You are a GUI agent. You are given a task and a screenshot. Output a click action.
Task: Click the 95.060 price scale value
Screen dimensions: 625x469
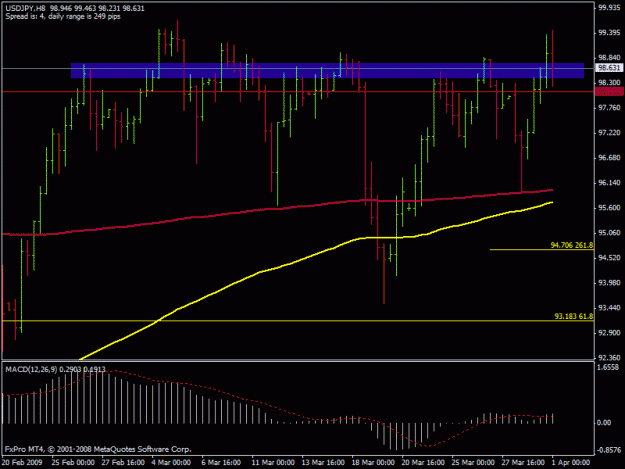609,233
